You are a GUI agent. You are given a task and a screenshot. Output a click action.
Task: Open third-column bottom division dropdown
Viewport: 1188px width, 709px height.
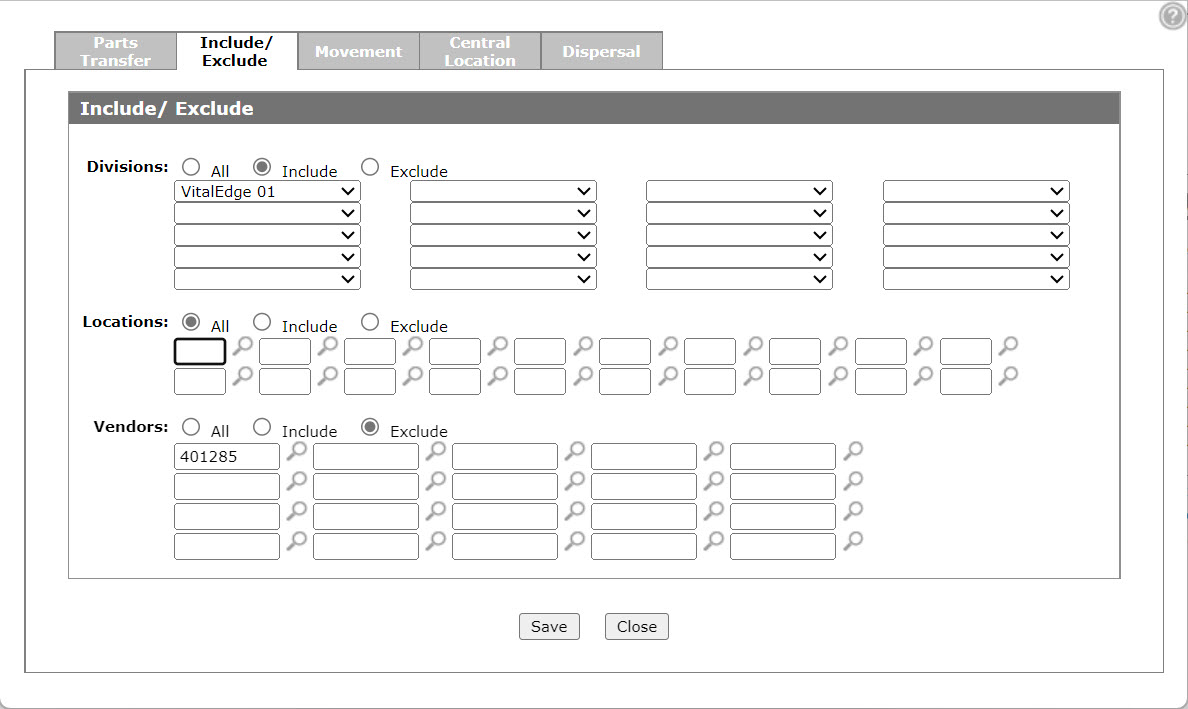tap(739, 279)
